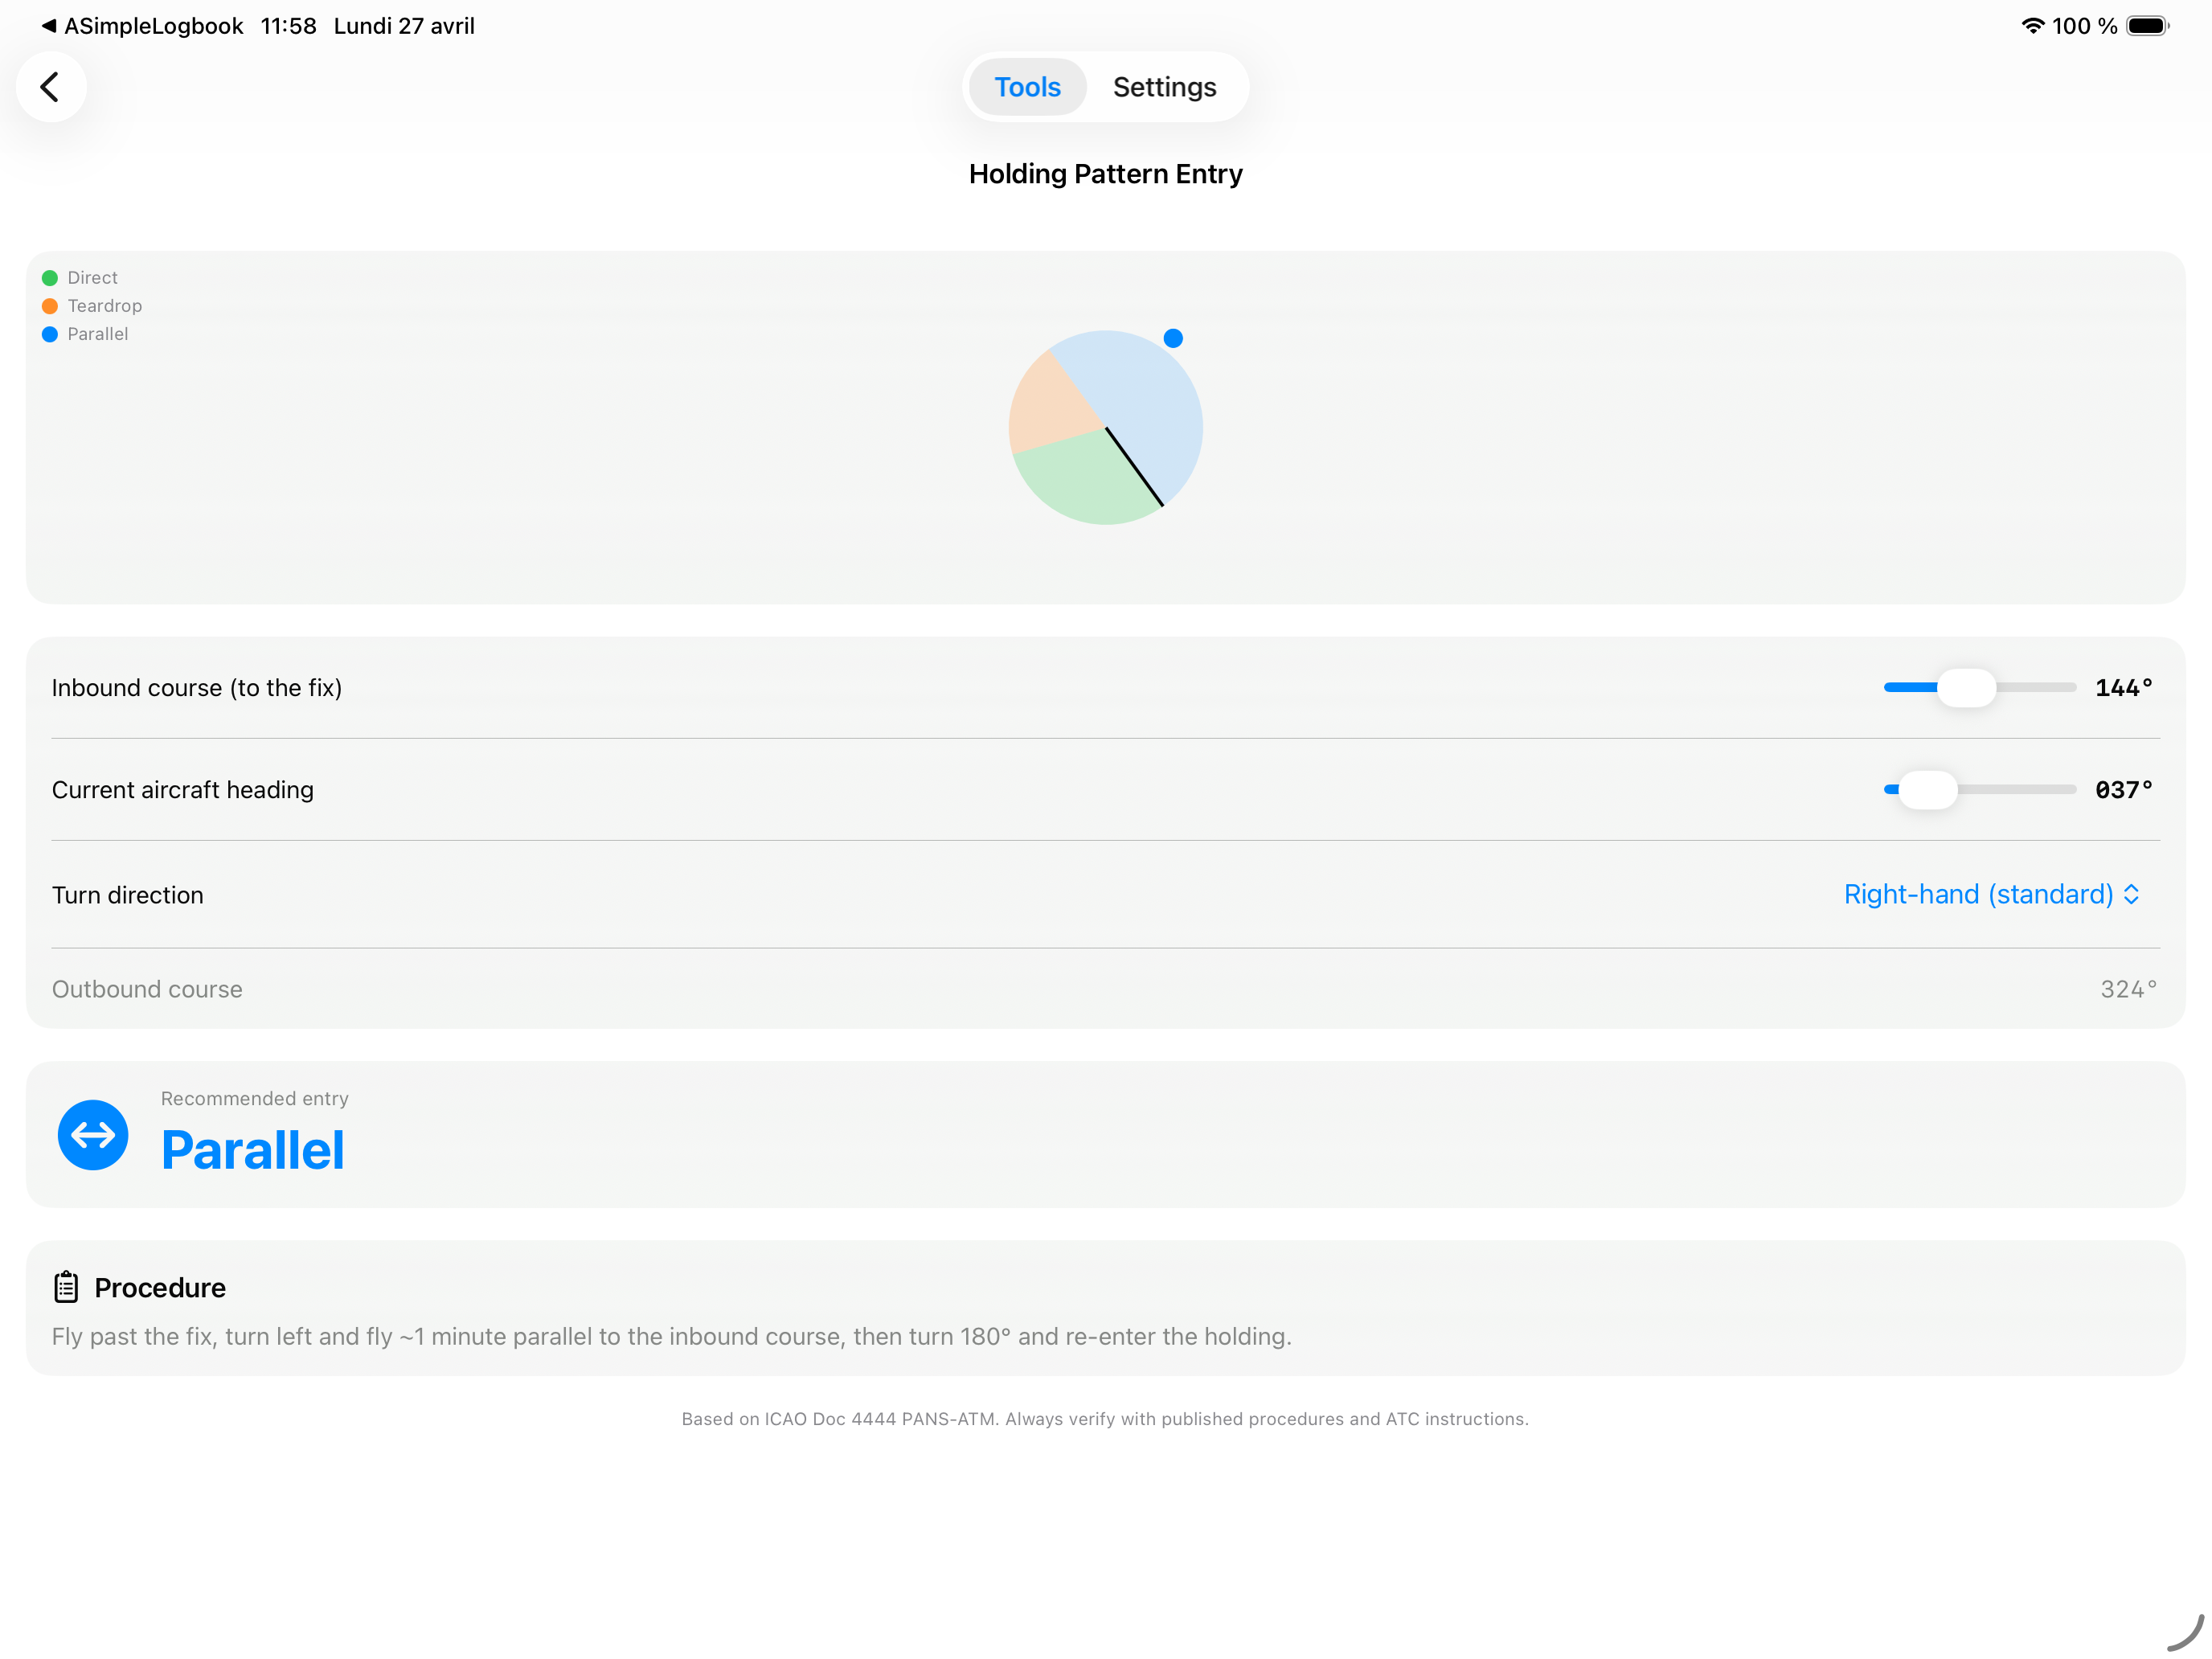Click the 'Teardrop' legend label
Image resolution: width=2212 pixels, height=1659 pixels.
point(105,306)
